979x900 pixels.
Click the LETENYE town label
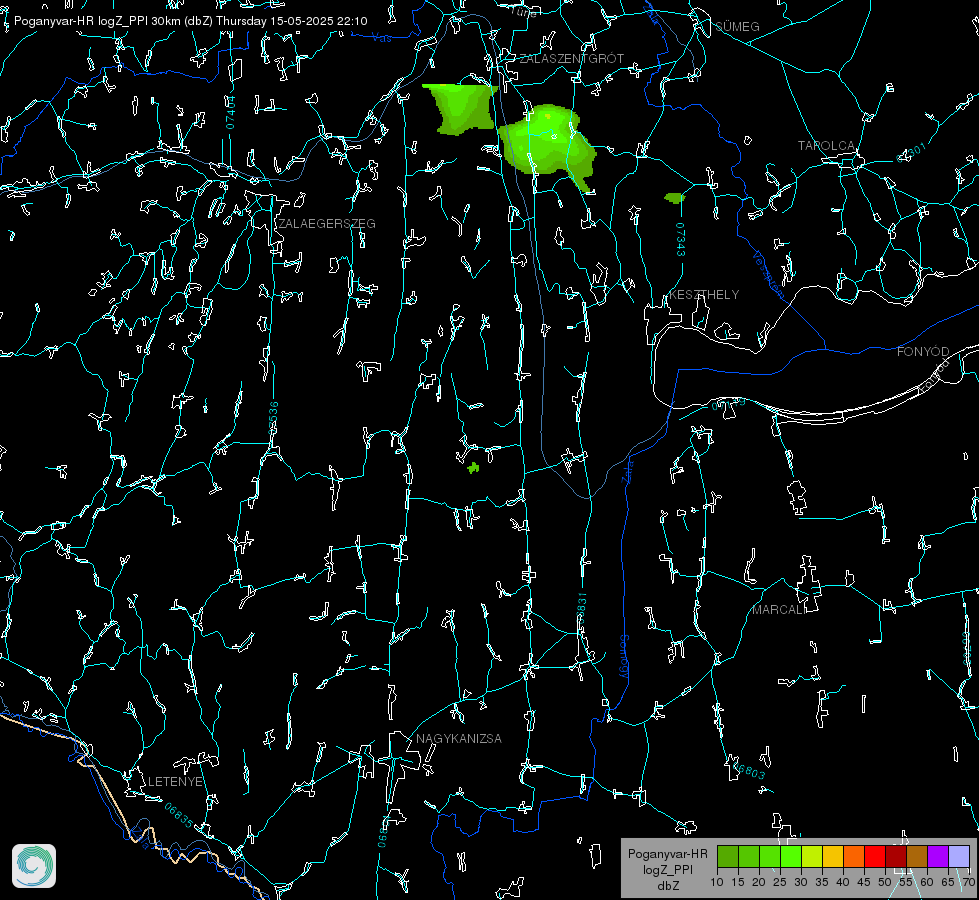pos(175,781)
